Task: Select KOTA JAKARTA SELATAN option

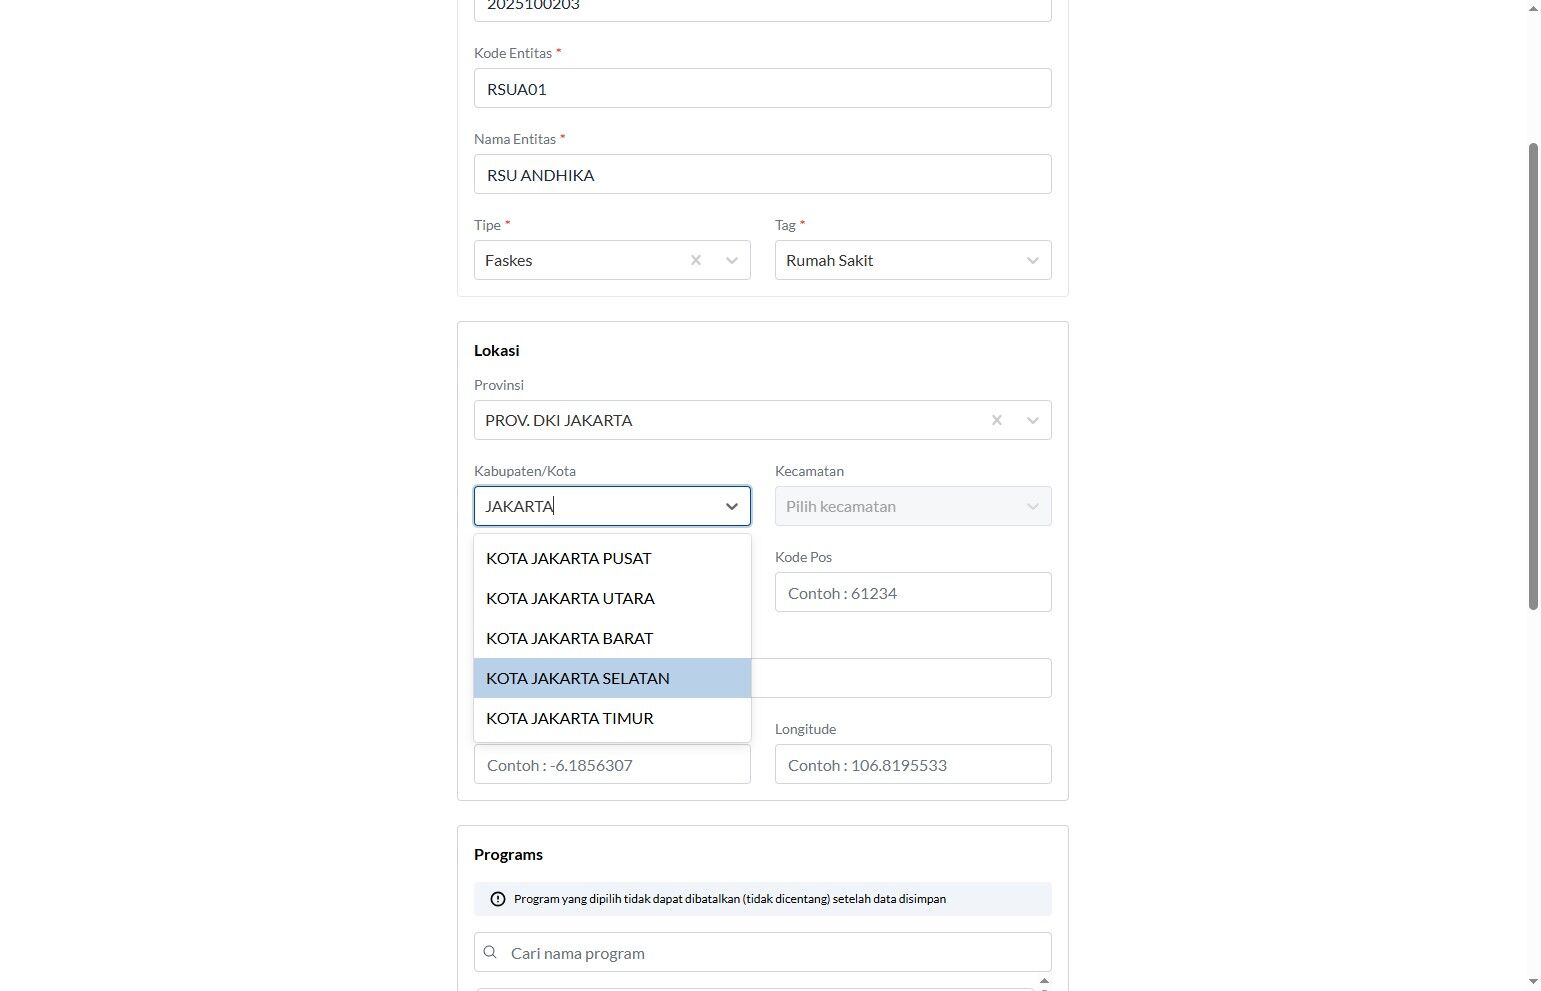Action: pyautogui.click(x=612, y=678)
